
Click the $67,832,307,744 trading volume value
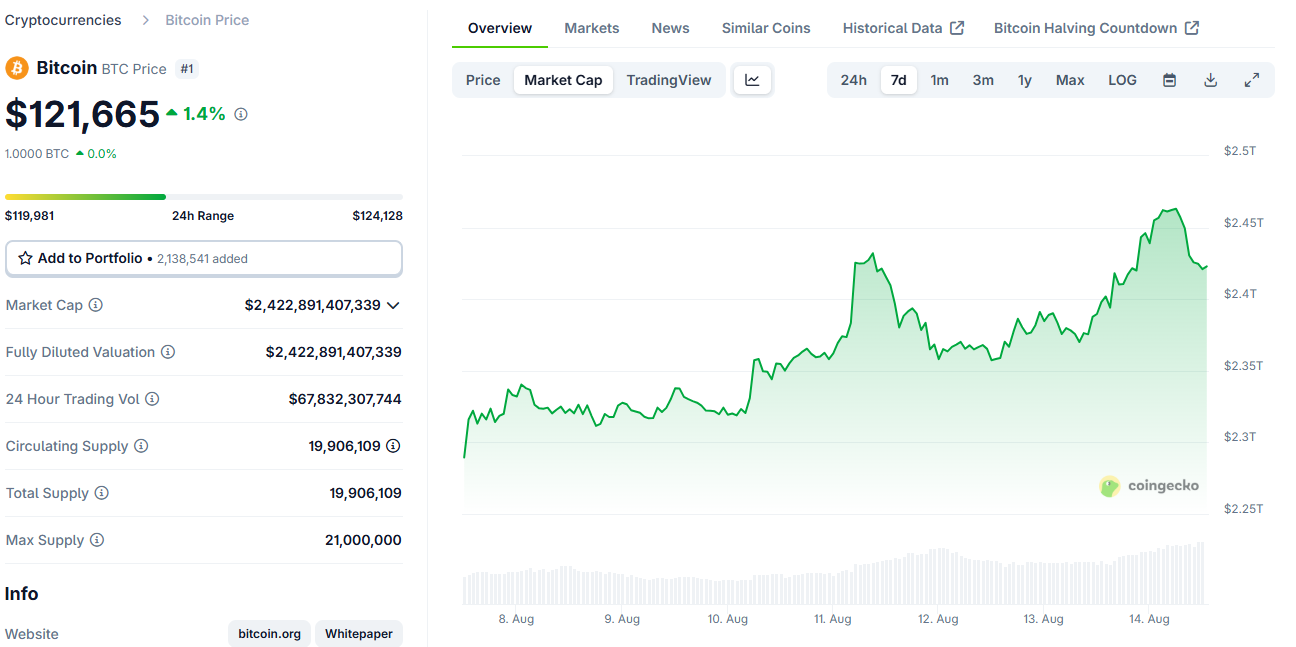click(345, 399)
